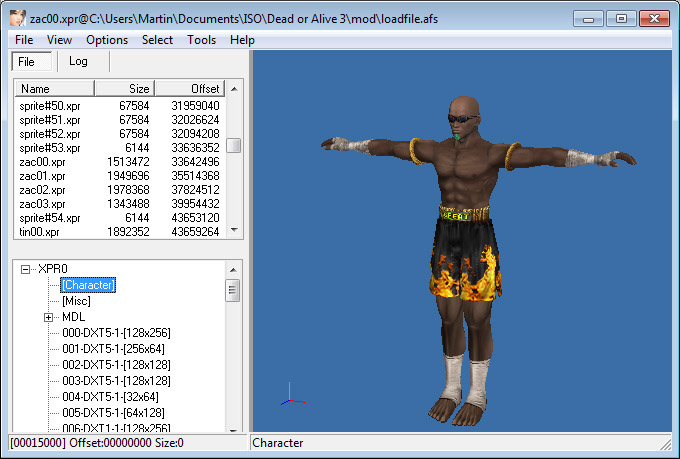Maximize the application window

coord(621,19)
